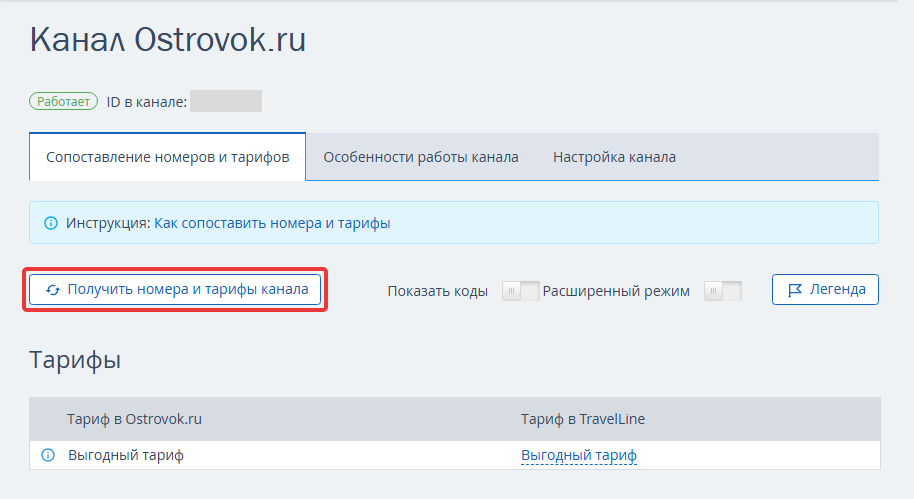Click the Расширенный режим label text
This screenshot has width=914, height=499.
tap(616, 291)
